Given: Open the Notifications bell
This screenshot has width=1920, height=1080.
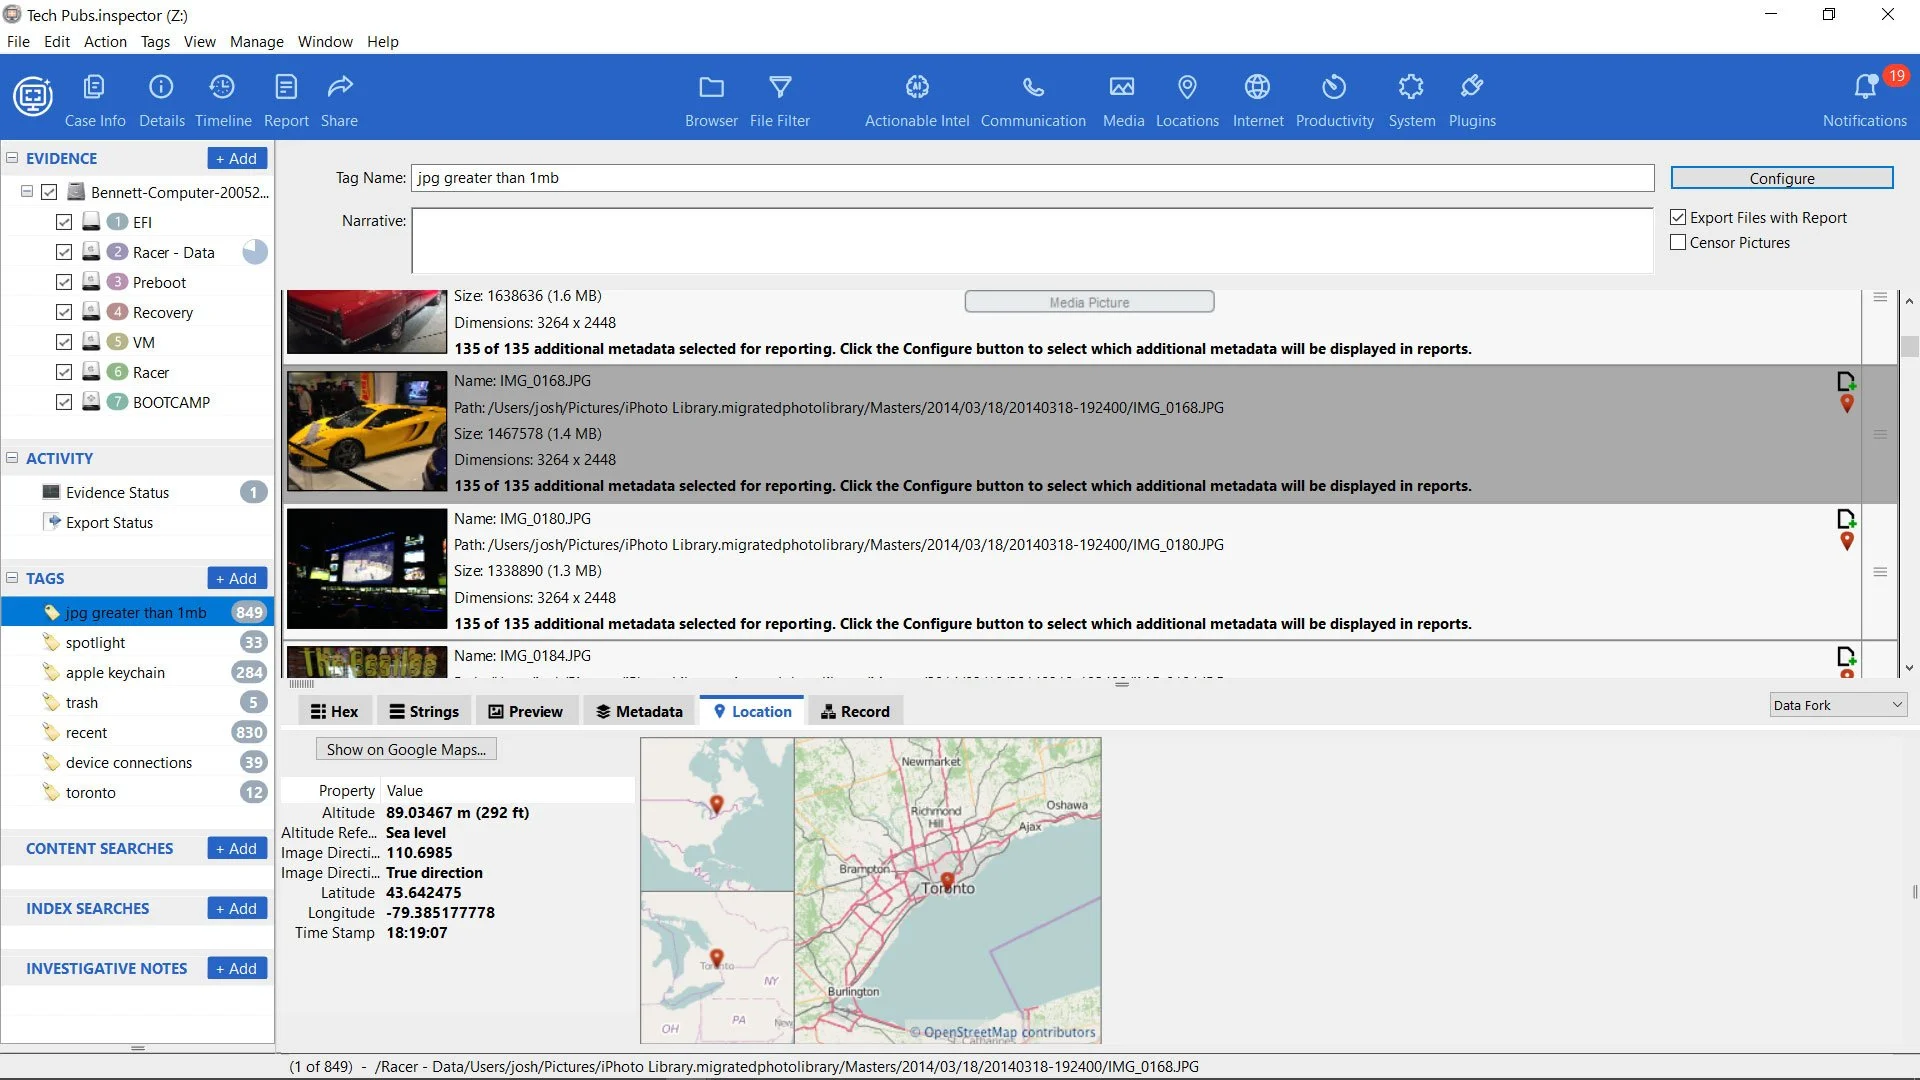Looking at the screenshot, I should pyautogui.click(x=1864, y=99).
